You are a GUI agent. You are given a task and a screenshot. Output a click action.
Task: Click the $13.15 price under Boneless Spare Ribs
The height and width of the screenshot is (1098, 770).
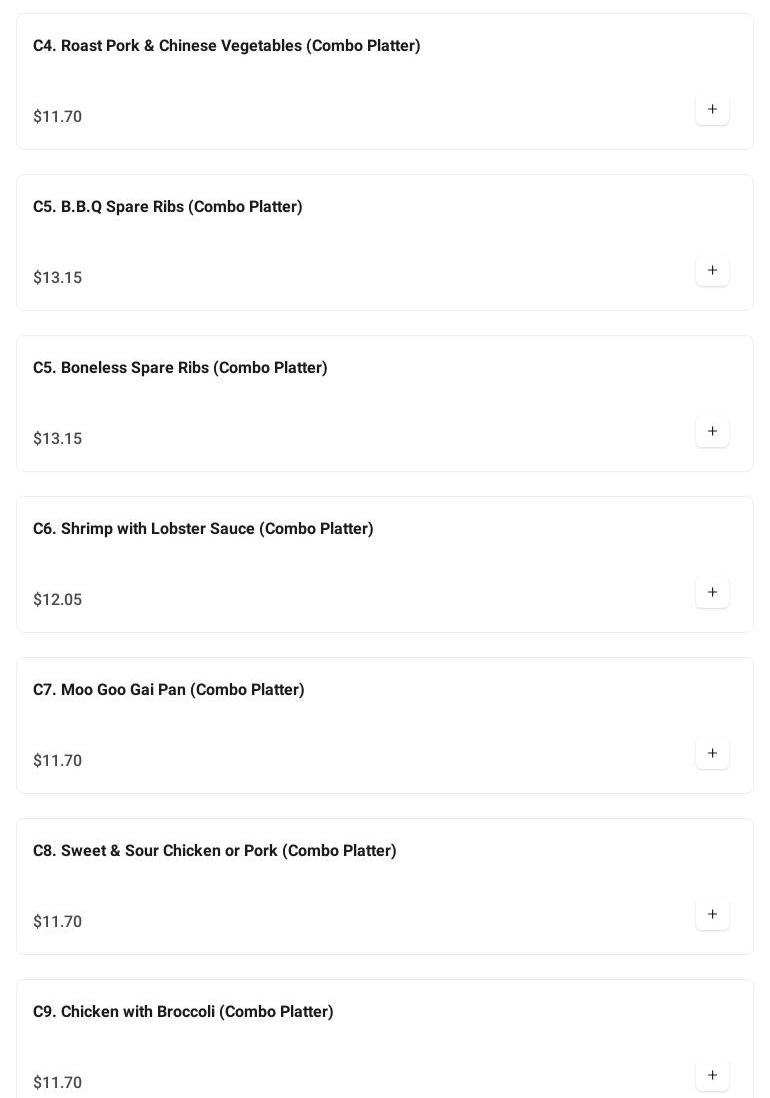point(57,439)
